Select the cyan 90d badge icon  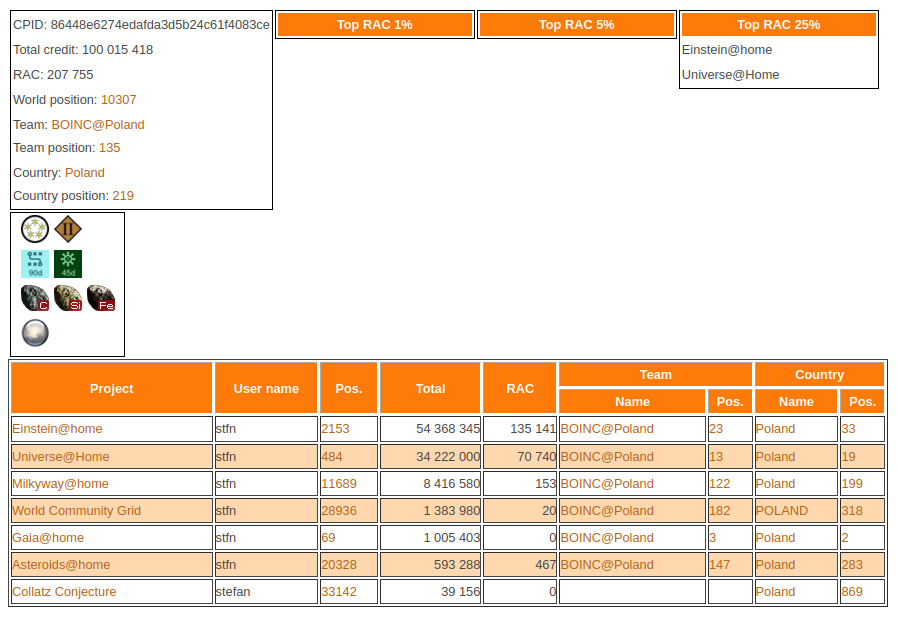click(35, 264)
